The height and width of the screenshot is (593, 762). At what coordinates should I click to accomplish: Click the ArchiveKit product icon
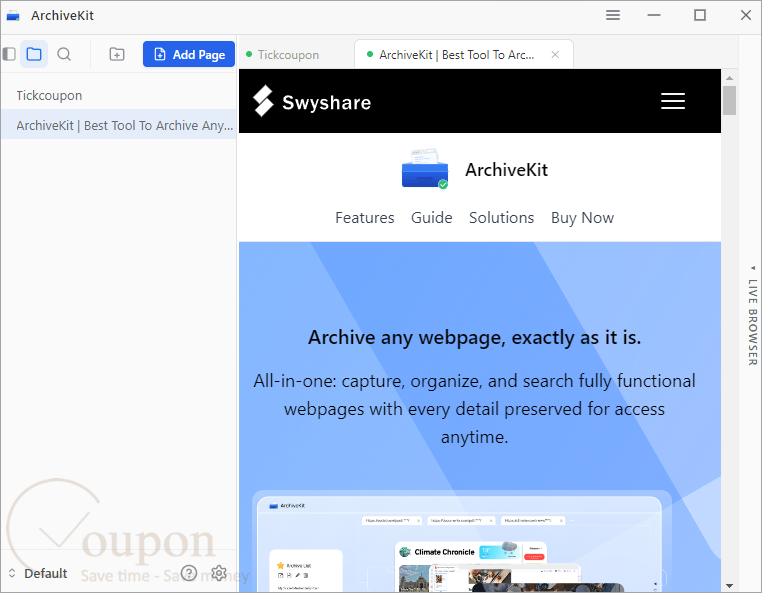coord(425,169)
